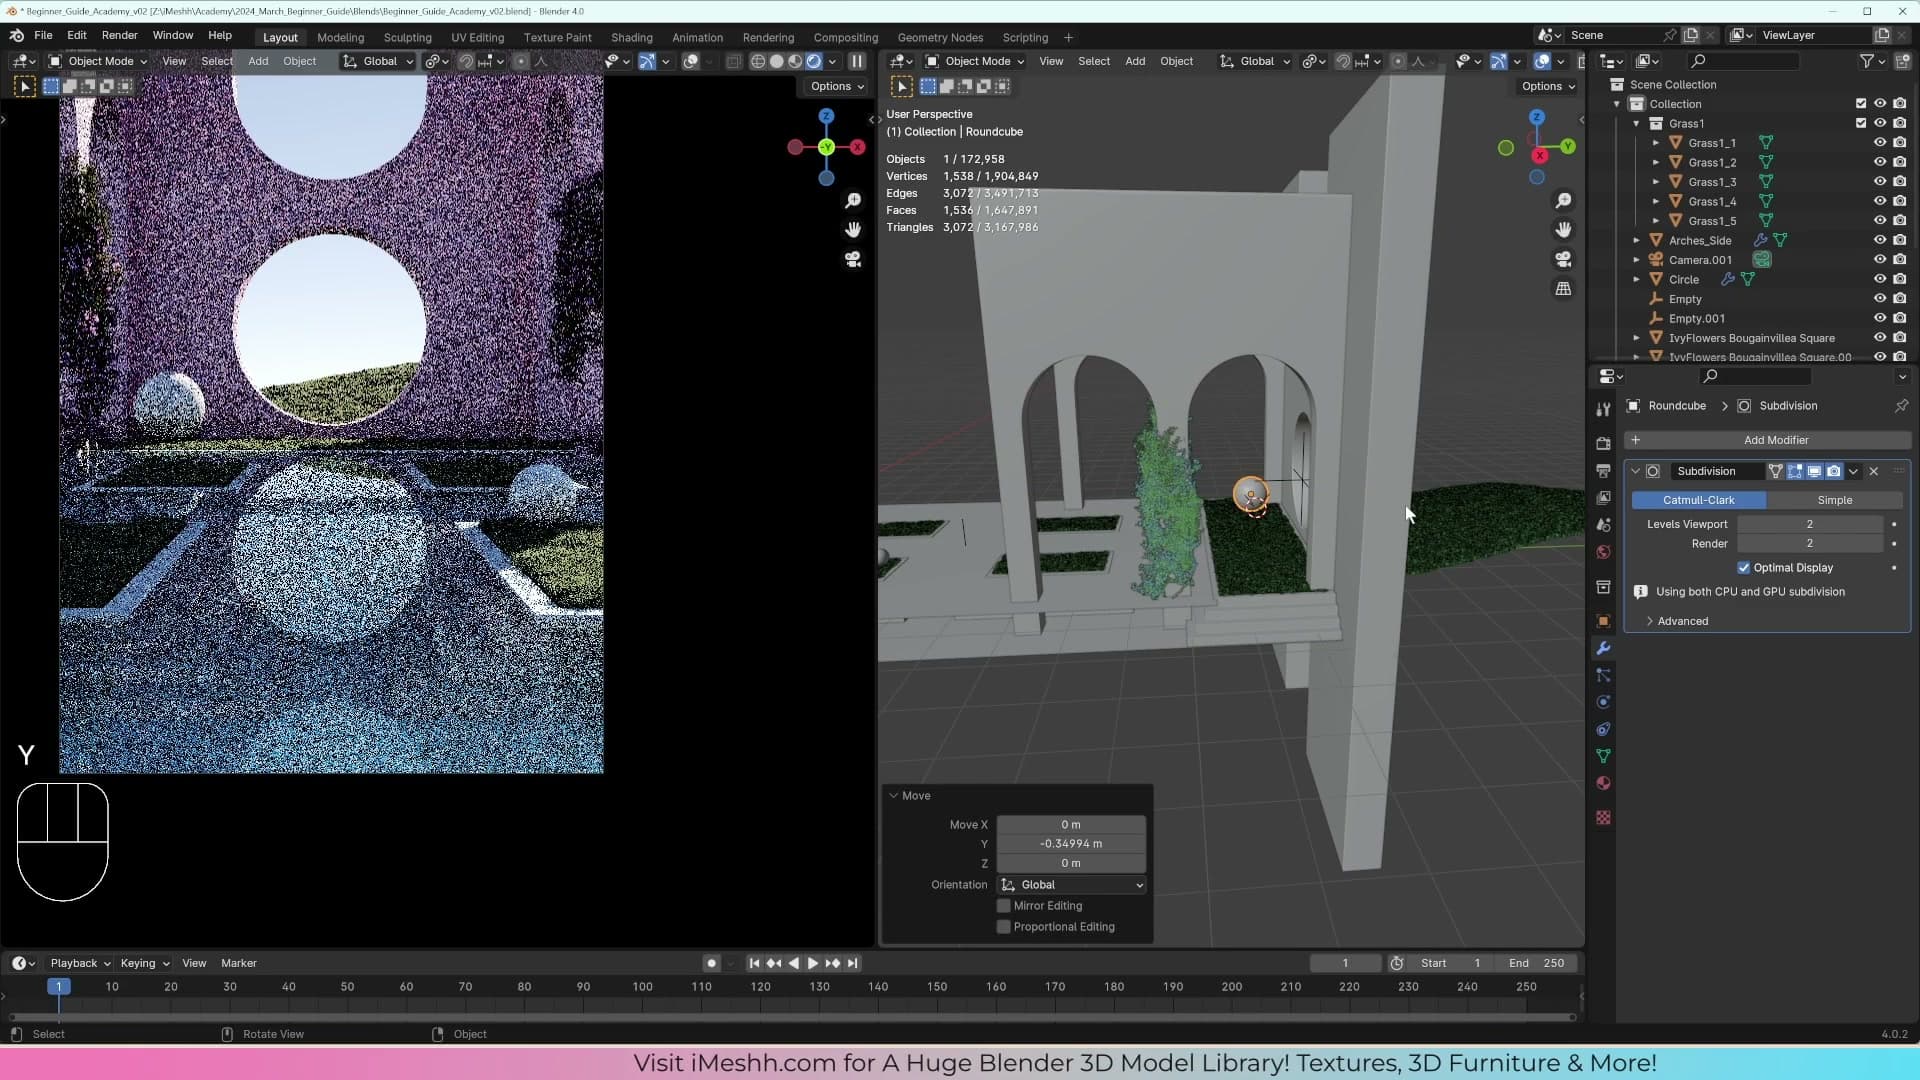Hide Arches_Side object in viewport
1920x1080 pixels.
coord(1880,240)
